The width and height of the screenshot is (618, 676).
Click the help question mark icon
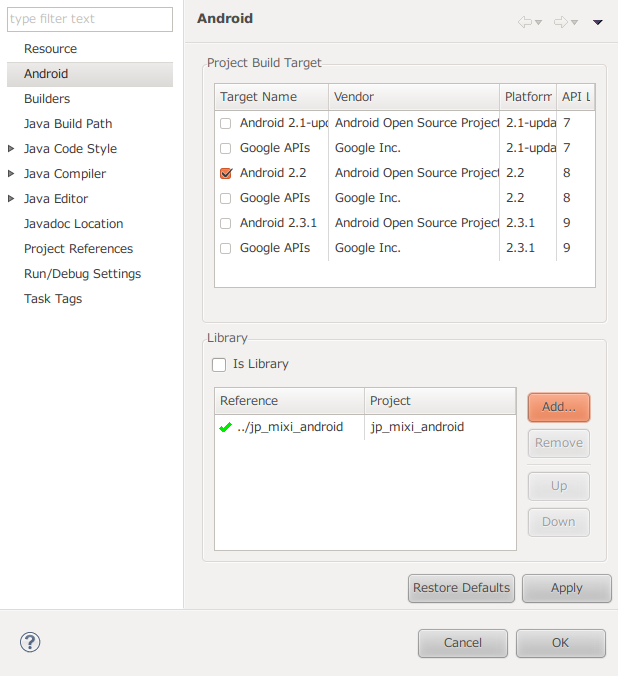coord(30,642)
